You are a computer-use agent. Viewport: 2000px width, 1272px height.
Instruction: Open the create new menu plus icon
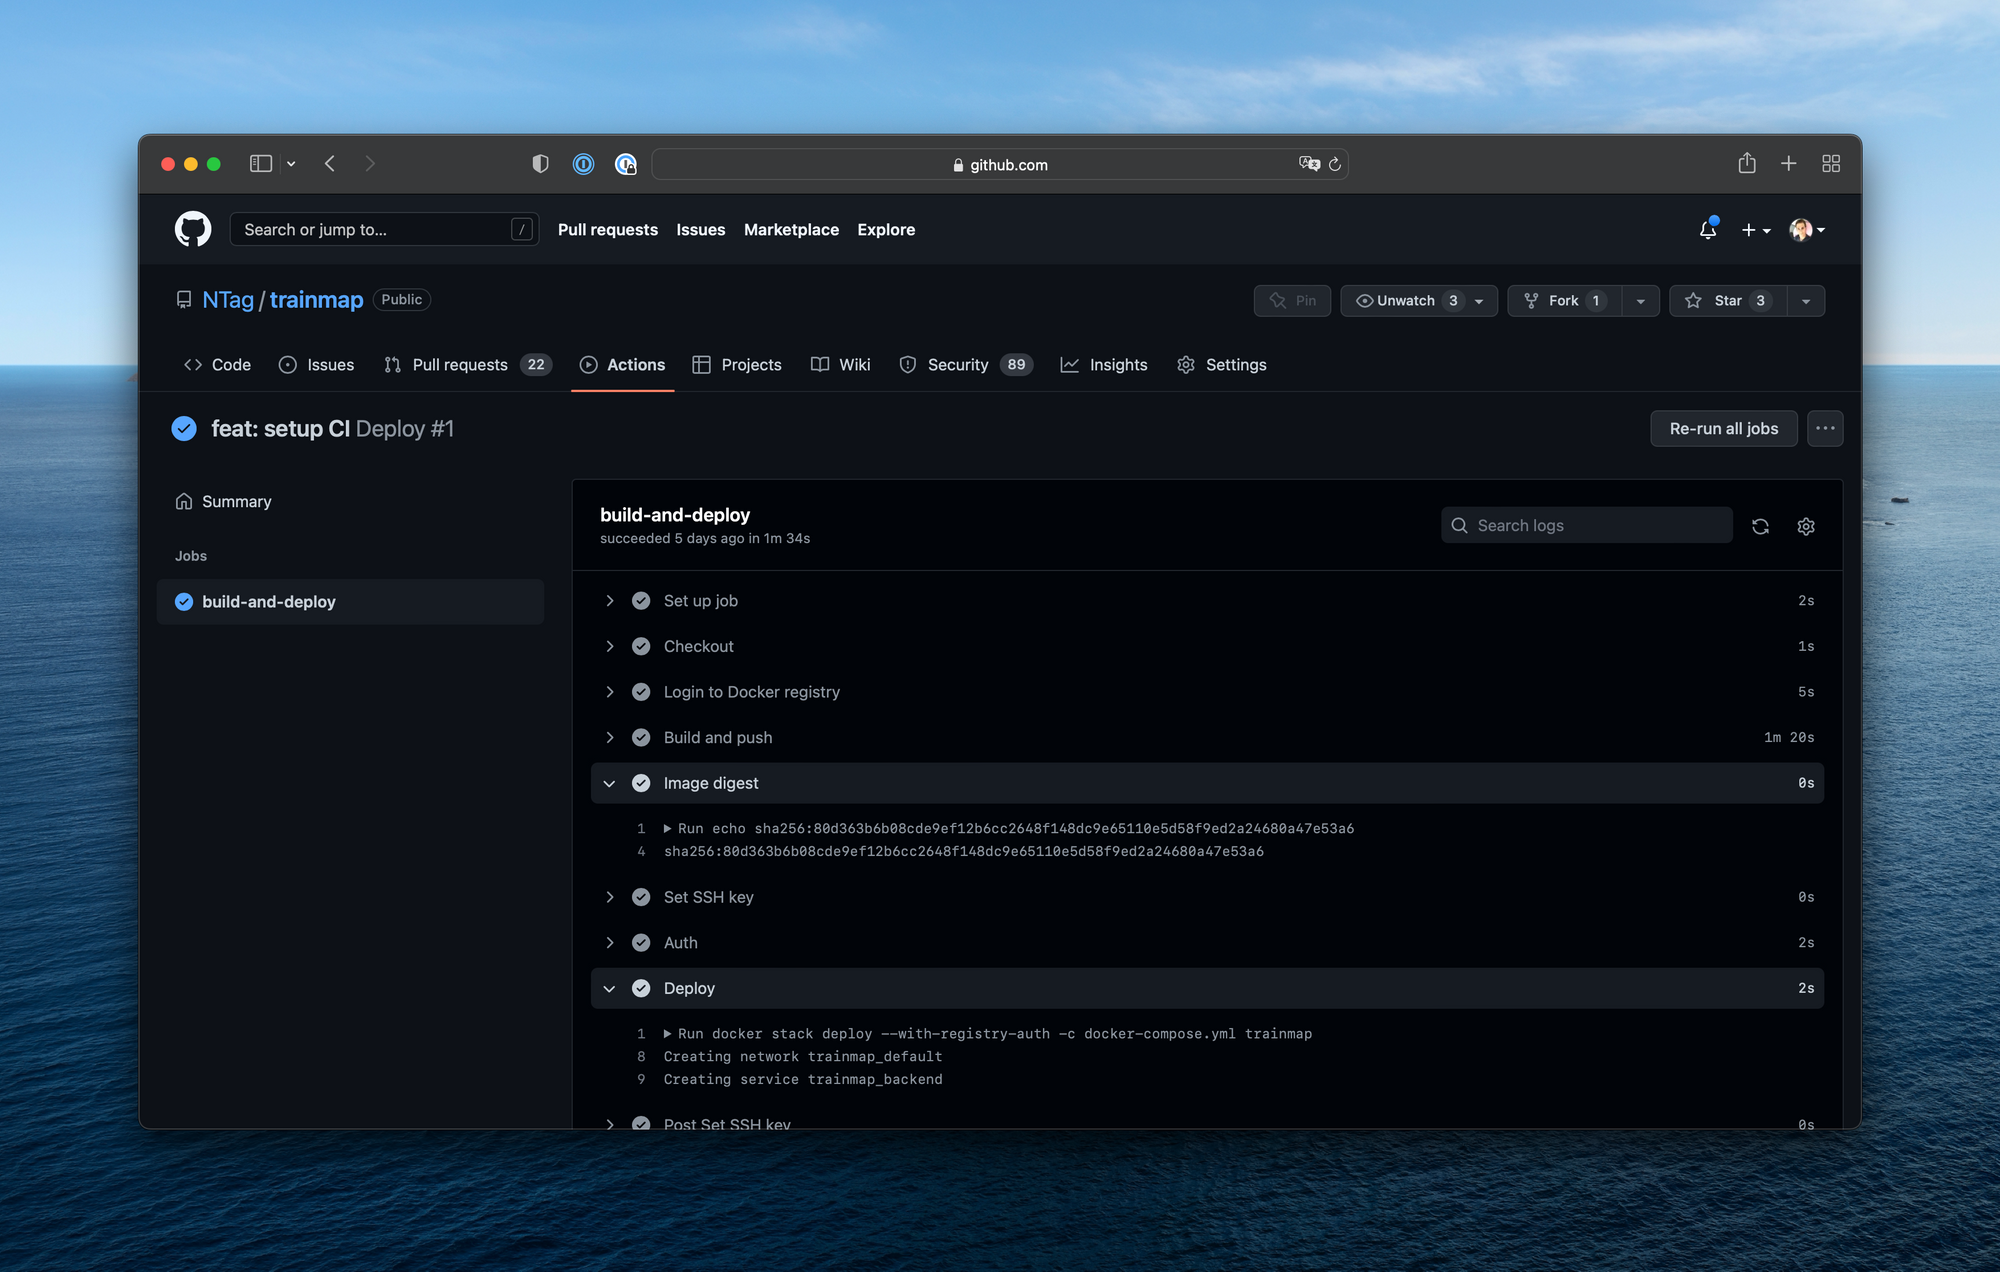click(1748, 230)
